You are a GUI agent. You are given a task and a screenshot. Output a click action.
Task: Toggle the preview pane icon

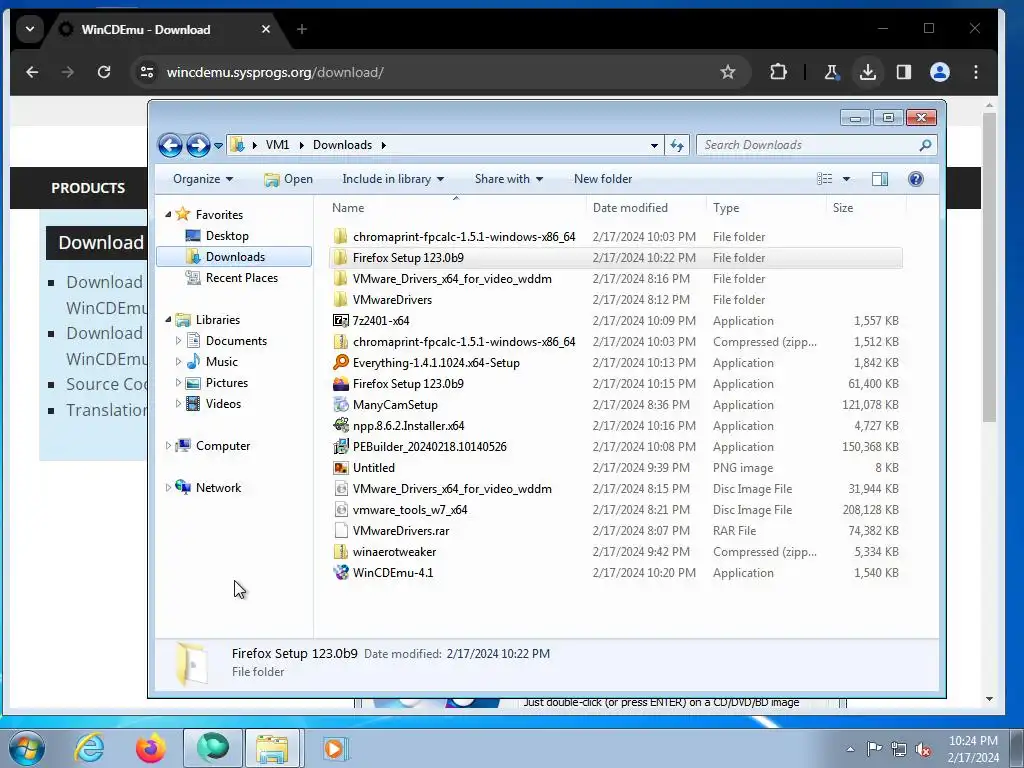(x=880, y=179)
